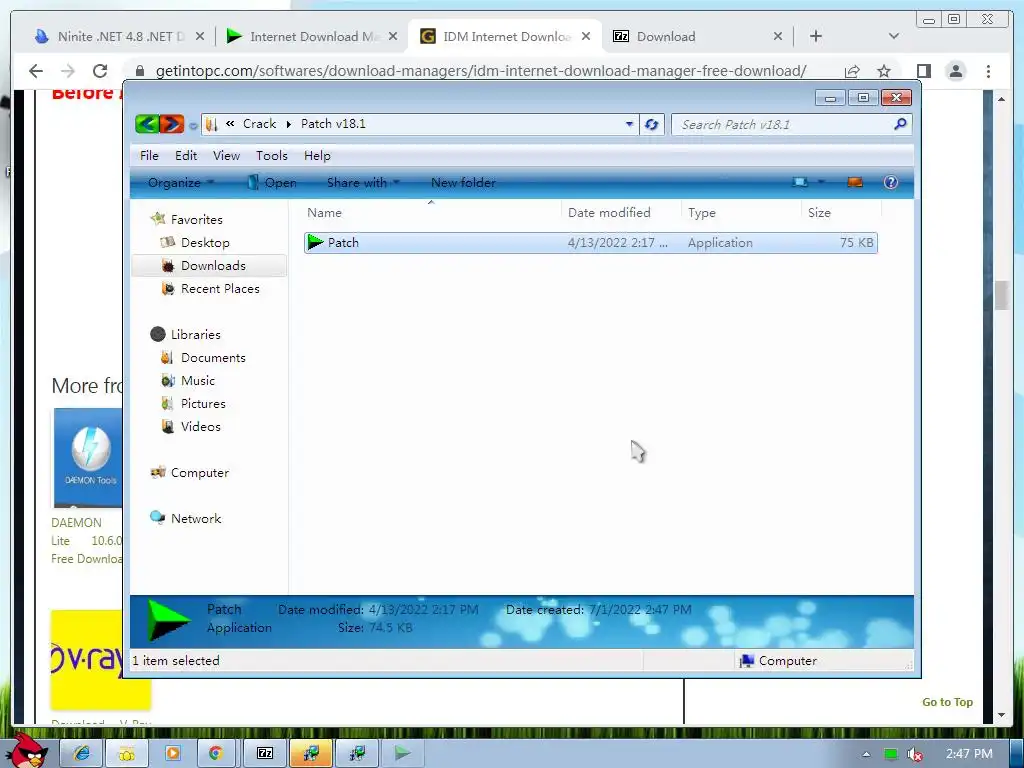Go forward using the orange arrow in Explorer
The width and height of the screenshot is (1024, 768).
click(172, 123)
